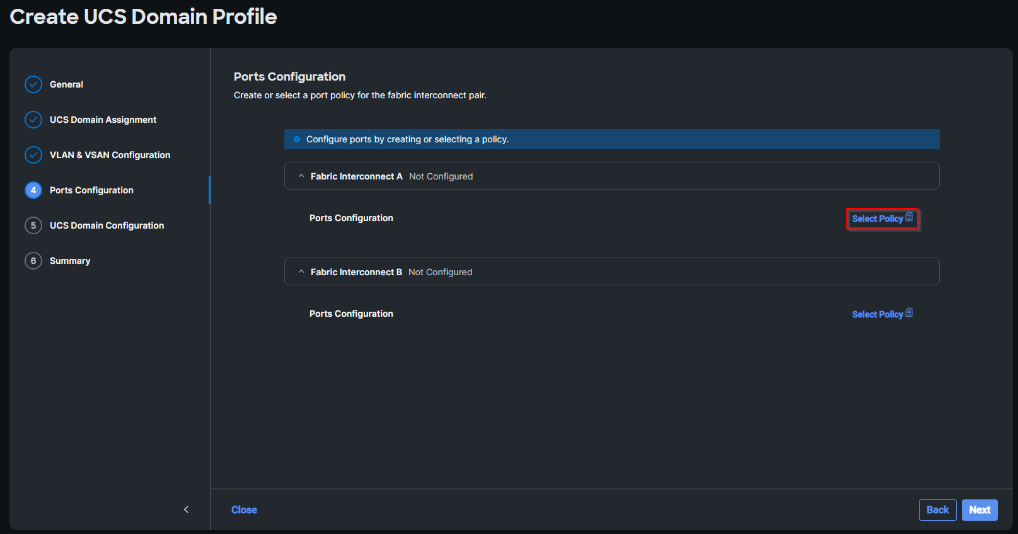
Task: Select Policy for Fabric Interconnect B
Action: tap(877, 314)
